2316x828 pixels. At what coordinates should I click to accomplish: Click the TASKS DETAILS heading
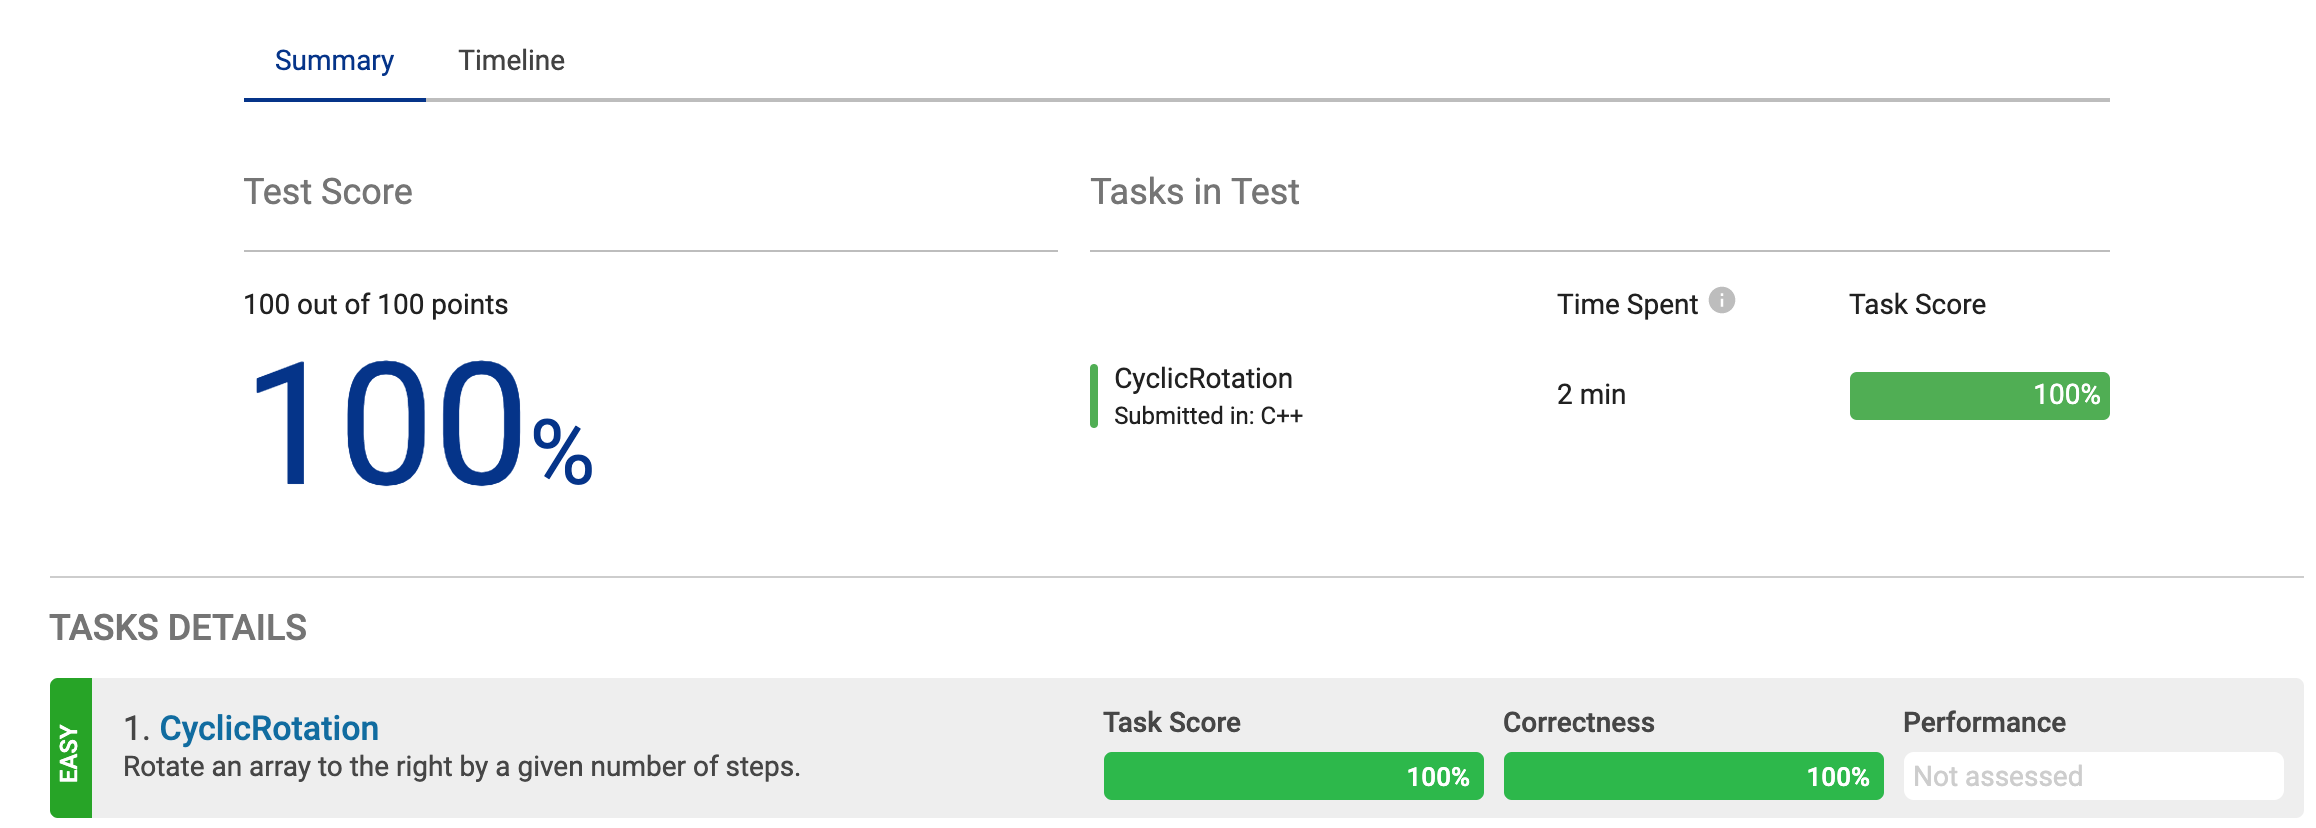coord(178,628)
